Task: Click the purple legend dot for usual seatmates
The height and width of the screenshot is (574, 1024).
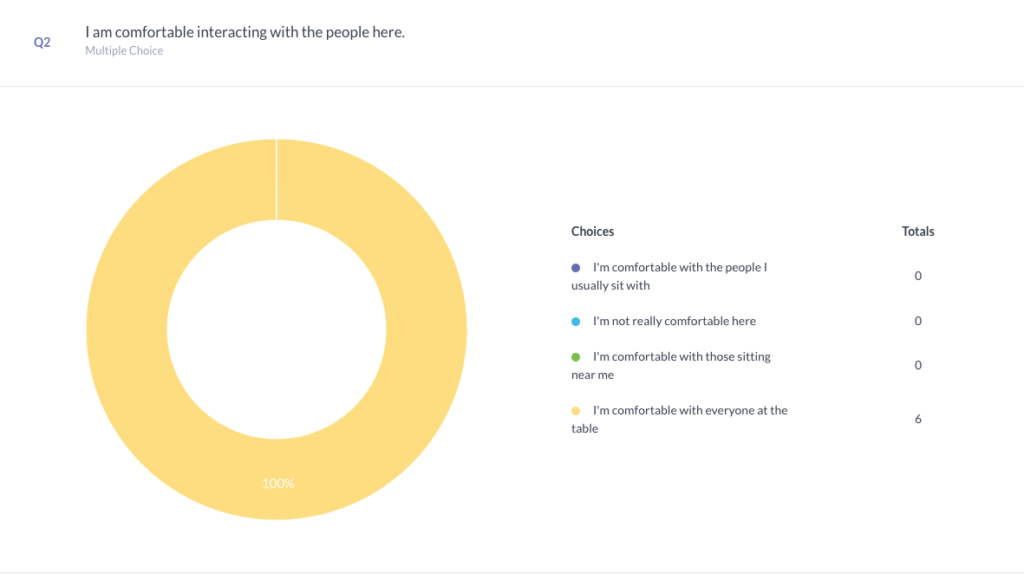Action: (x=576, y=268)
